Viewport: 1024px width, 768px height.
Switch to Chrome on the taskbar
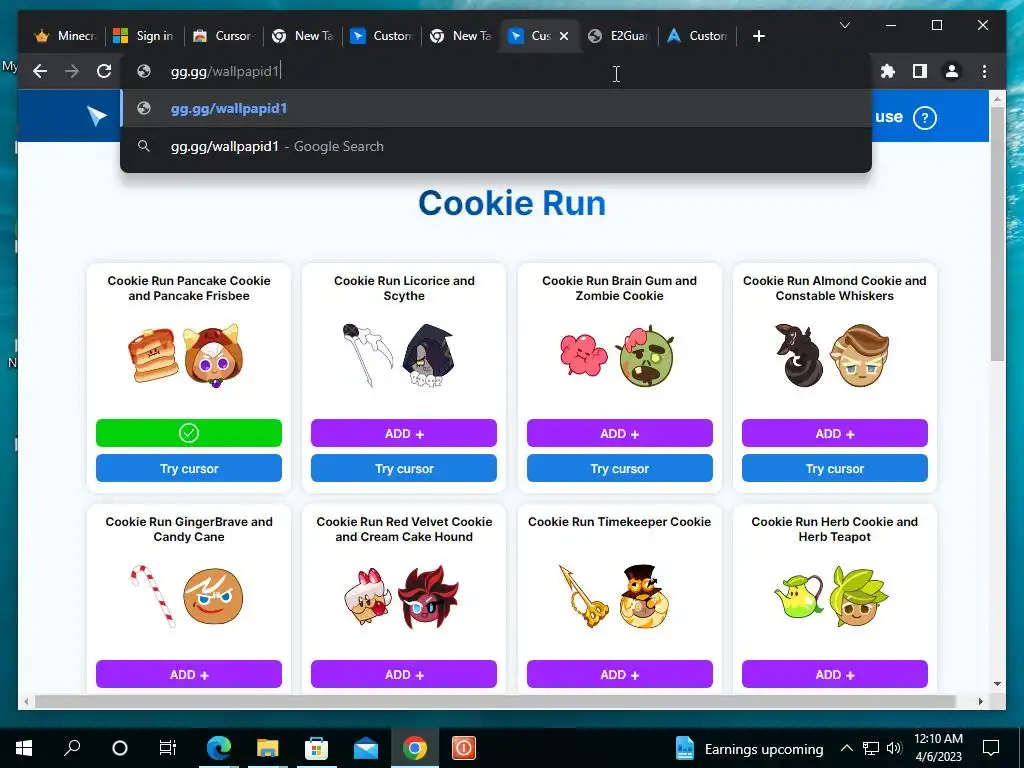415,748
